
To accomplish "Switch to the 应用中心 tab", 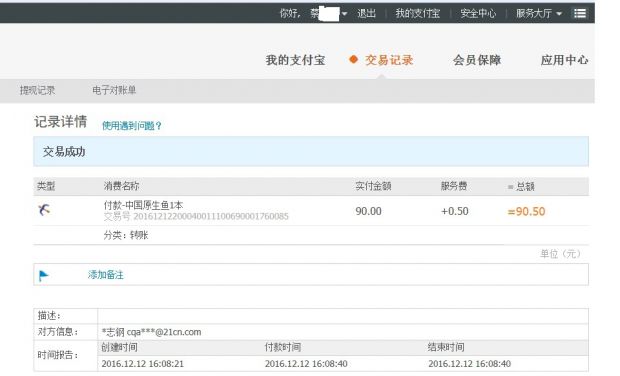I will (x=564, y=60).
